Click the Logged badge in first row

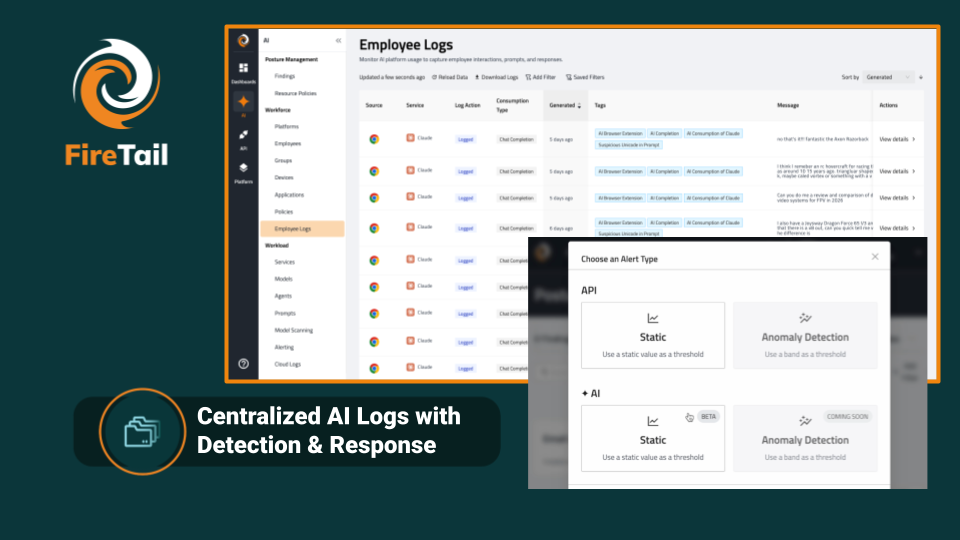coord(465,140)
